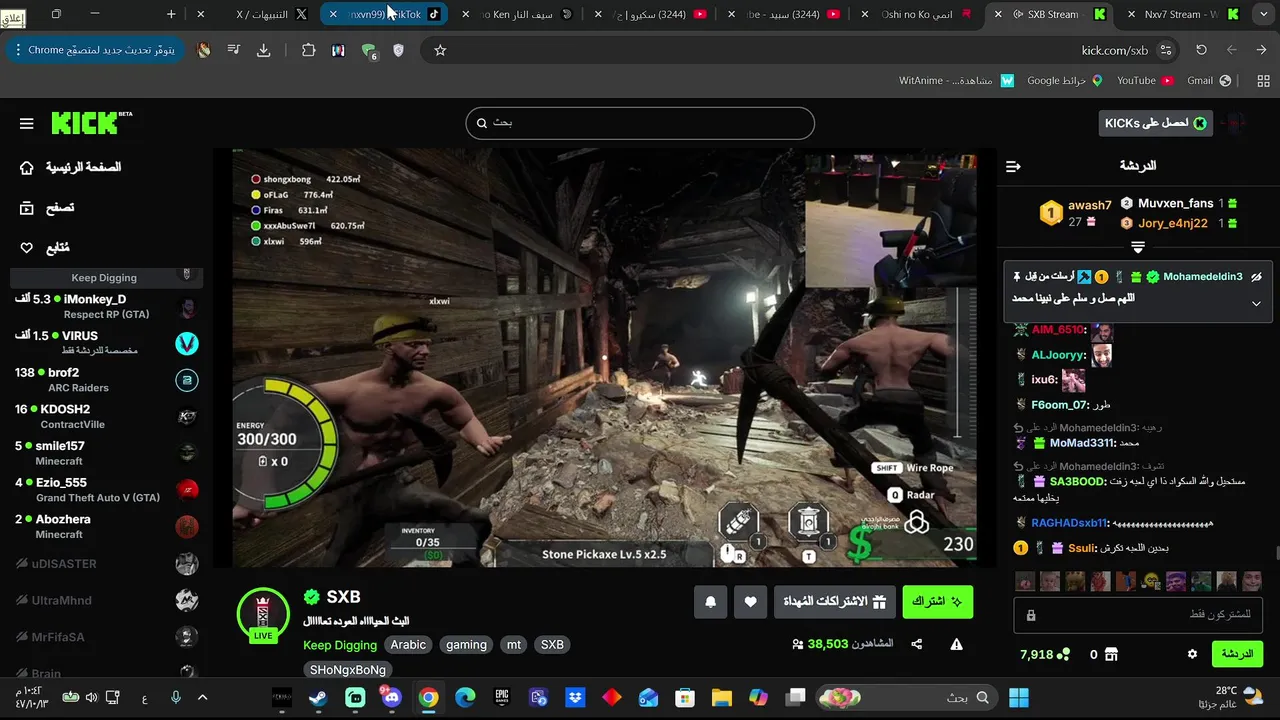
Task: Open the Gift Subscriptions button
Action: click(835, 602)
